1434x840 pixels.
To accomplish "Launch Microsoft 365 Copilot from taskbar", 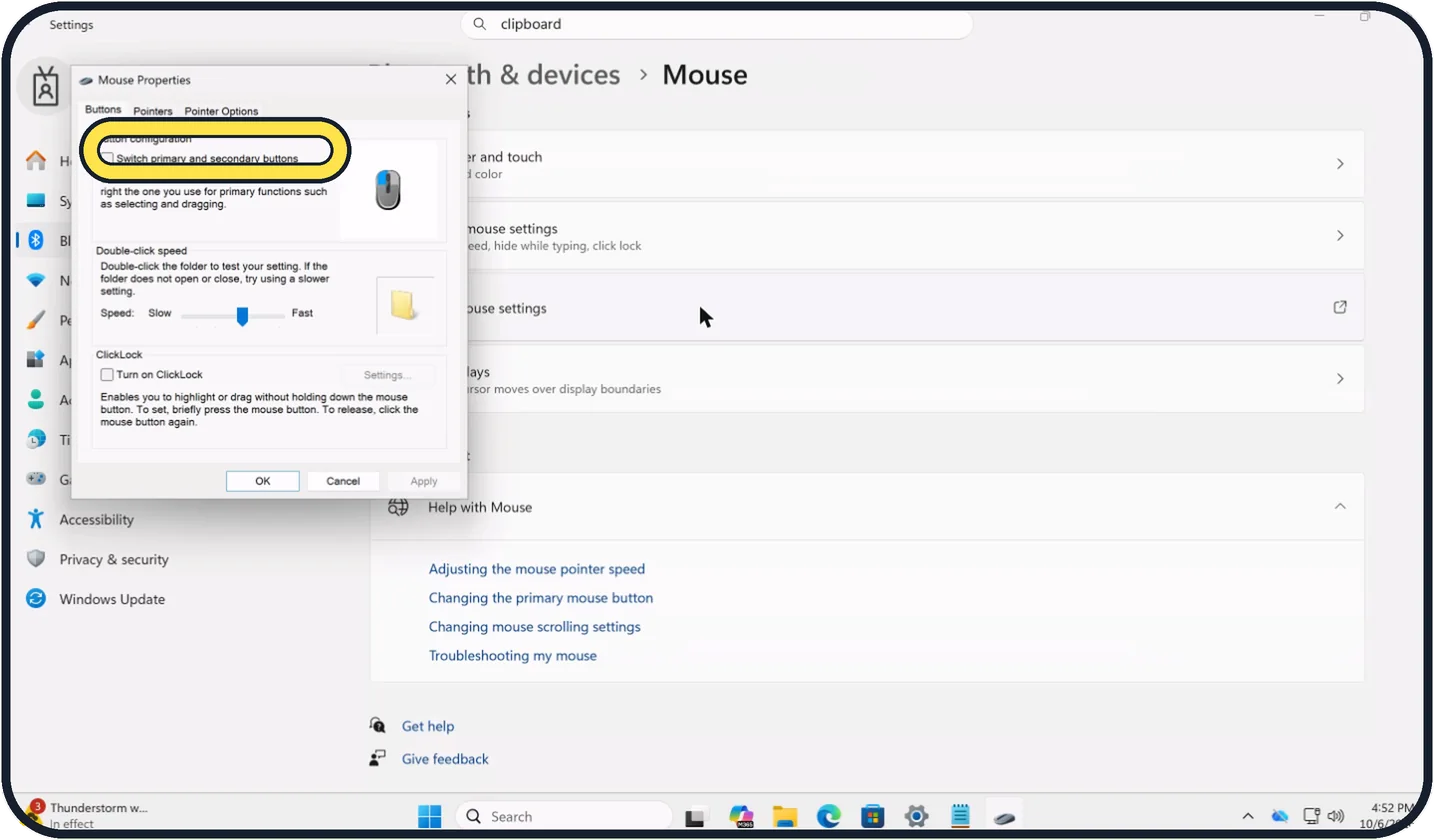I will coord(741,816).
